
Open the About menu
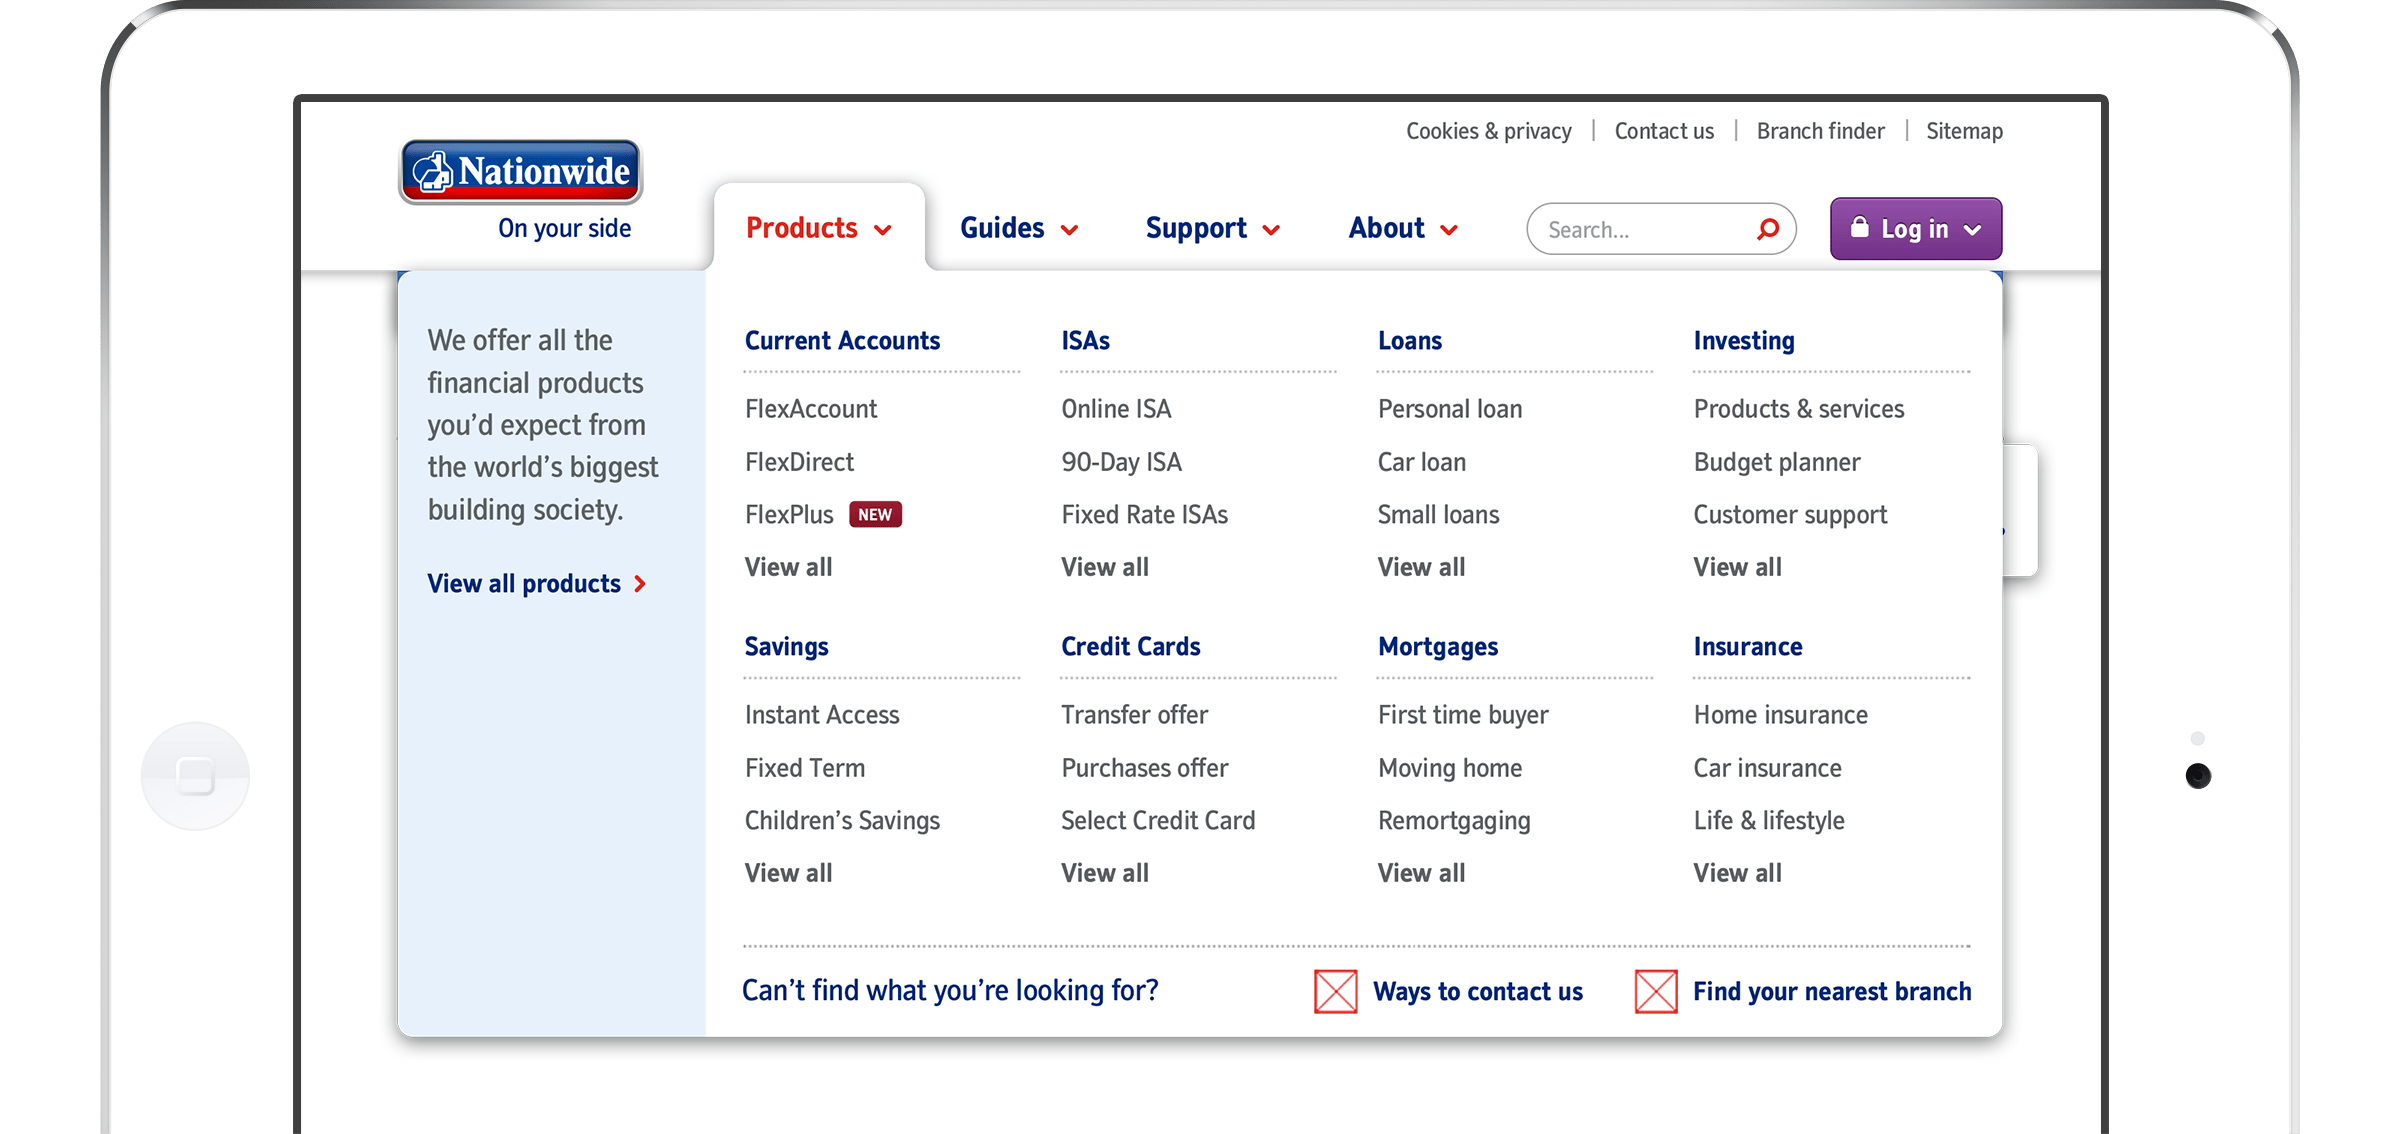[1402, 229]
